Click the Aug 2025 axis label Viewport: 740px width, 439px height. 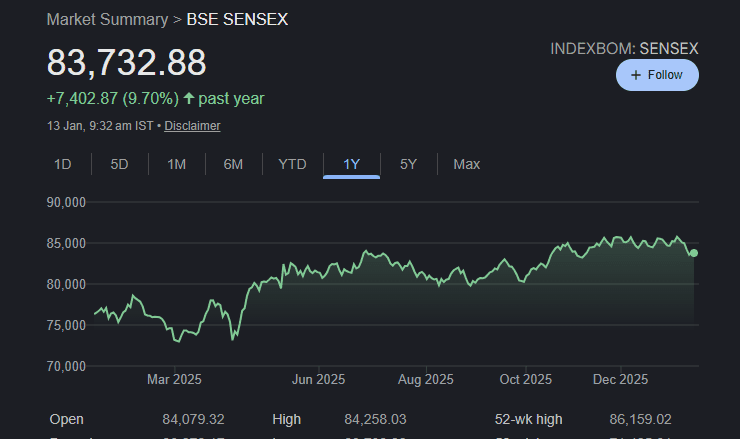(x=426, y=380)
